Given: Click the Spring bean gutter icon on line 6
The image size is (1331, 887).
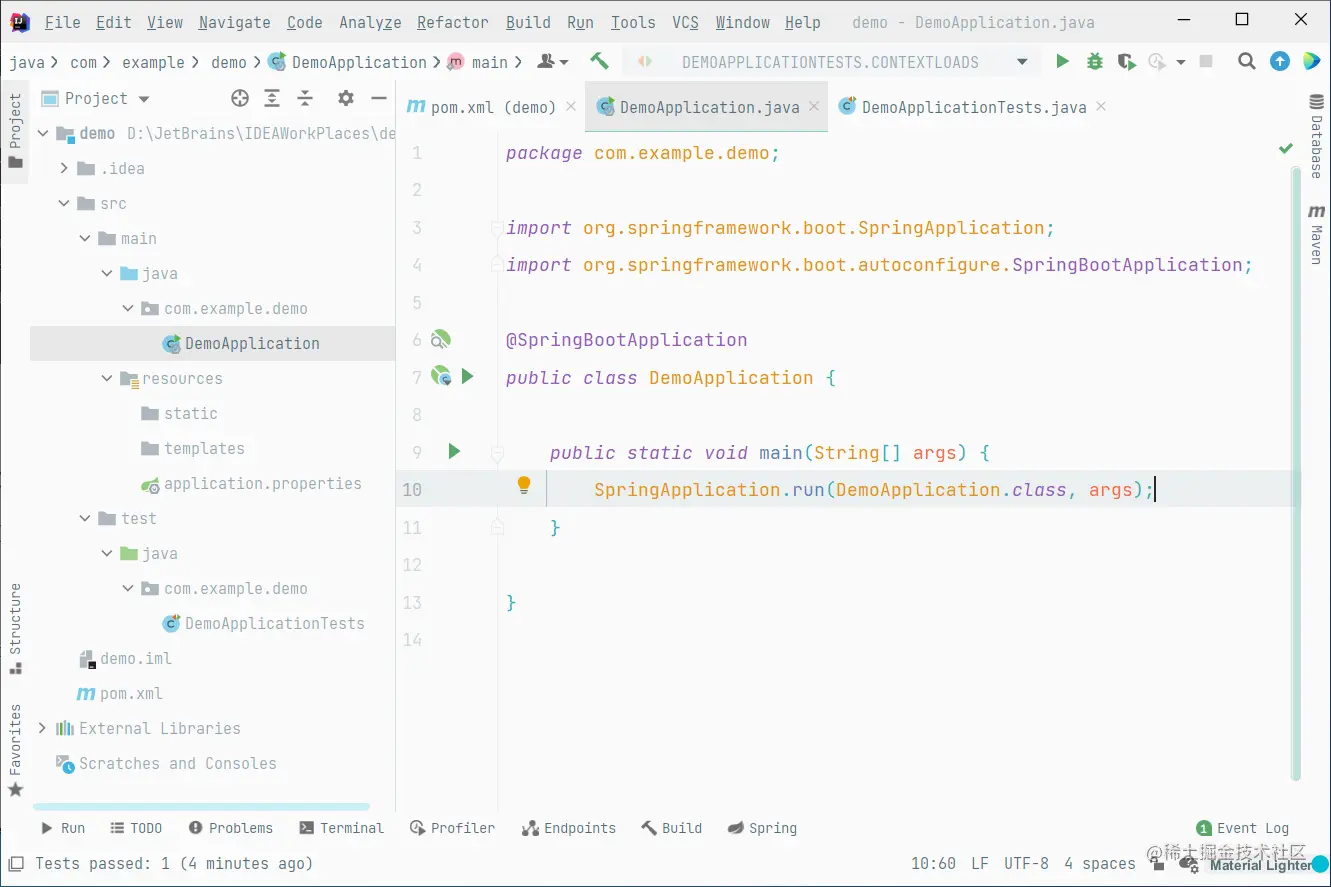Looking at the screenshot, I should pyautogui.click(x=440, y=340).
